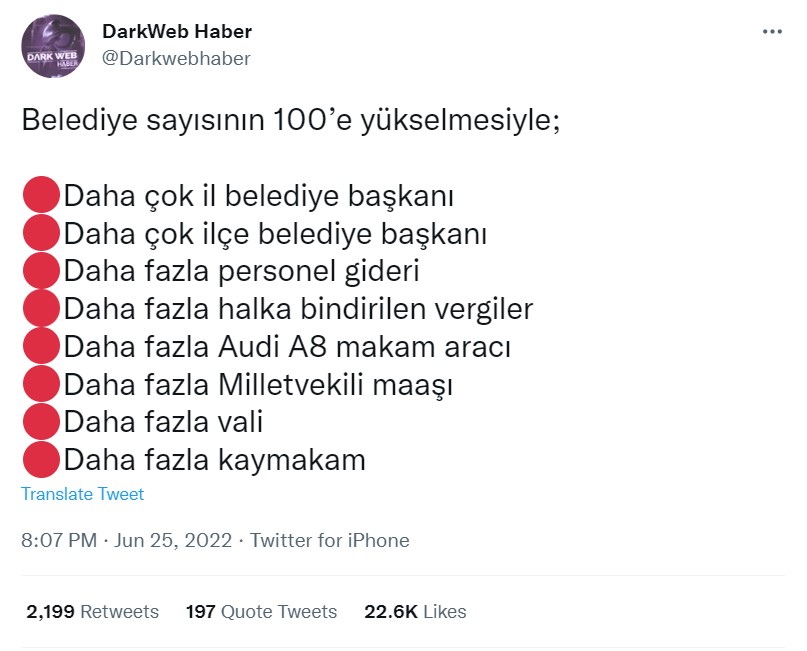Select red circle before 'Daha fazla vali'

click(x=41, y=422)
